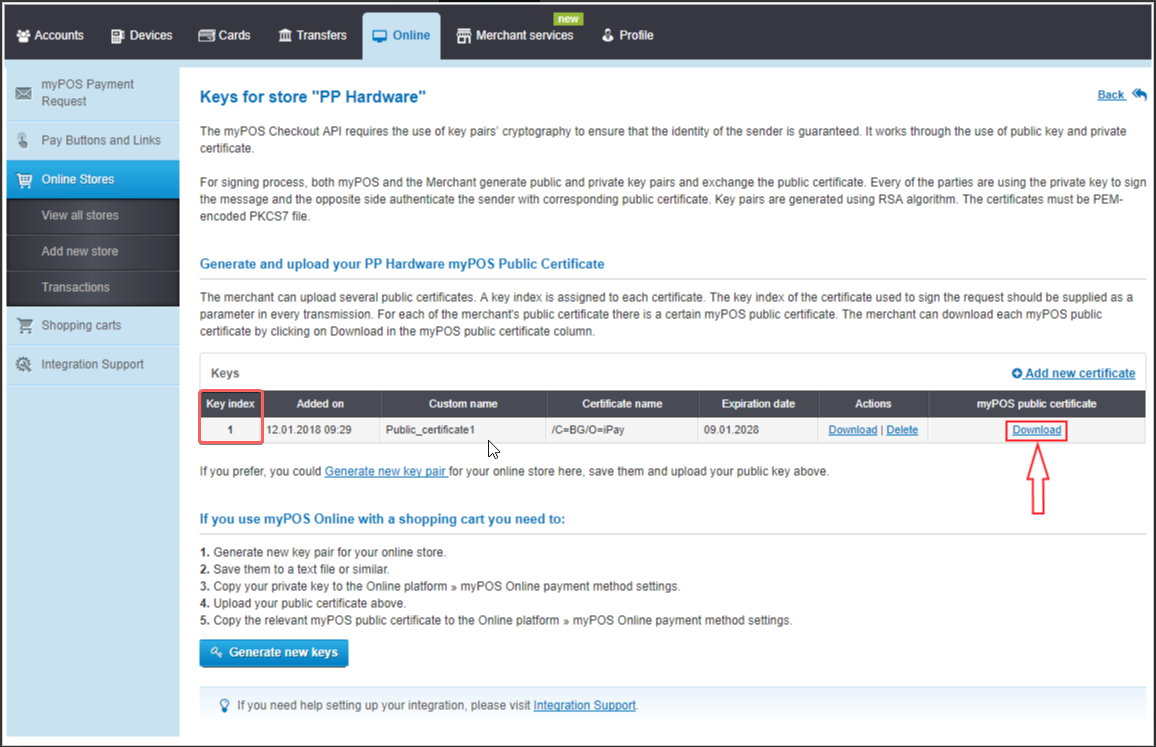Viewport: 1156px width, 747px height.
Task: Open View all stores submenu item
Action: (x=93, y=215)
